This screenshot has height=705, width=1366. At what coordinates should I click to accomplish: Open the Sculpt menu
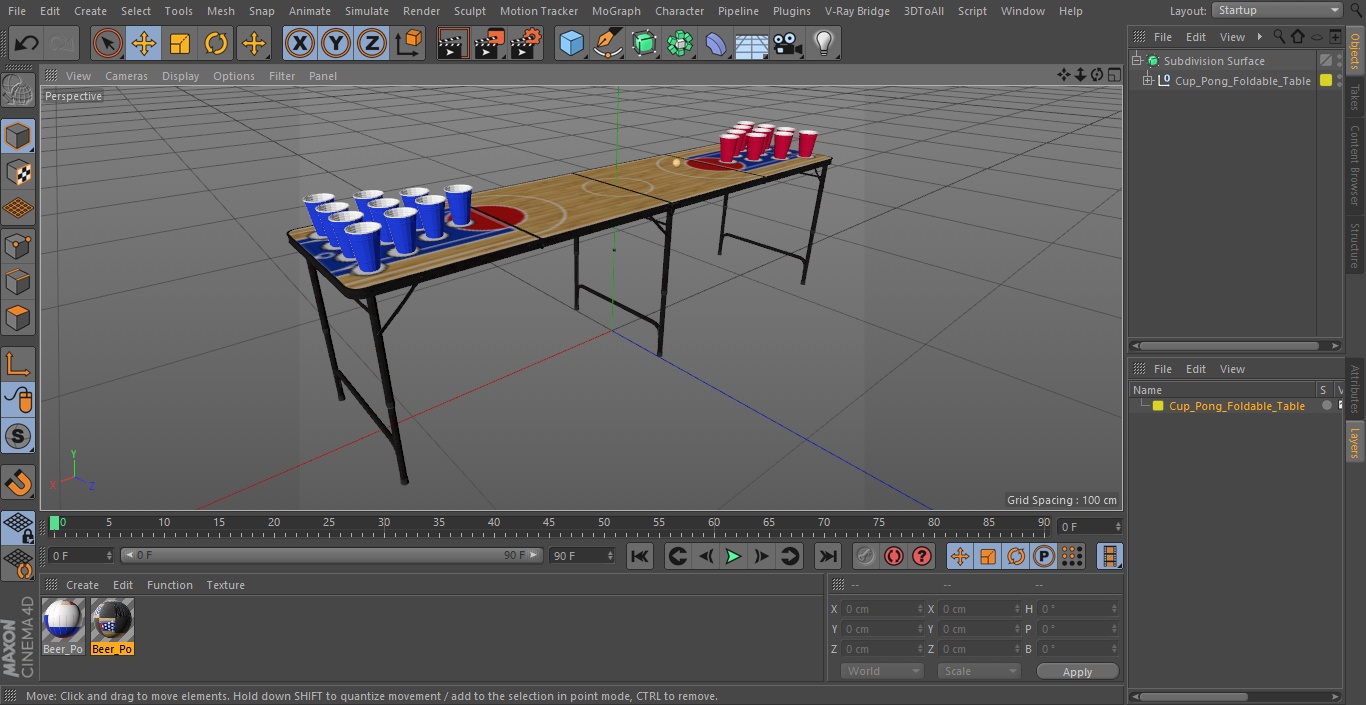coord(469,11)
